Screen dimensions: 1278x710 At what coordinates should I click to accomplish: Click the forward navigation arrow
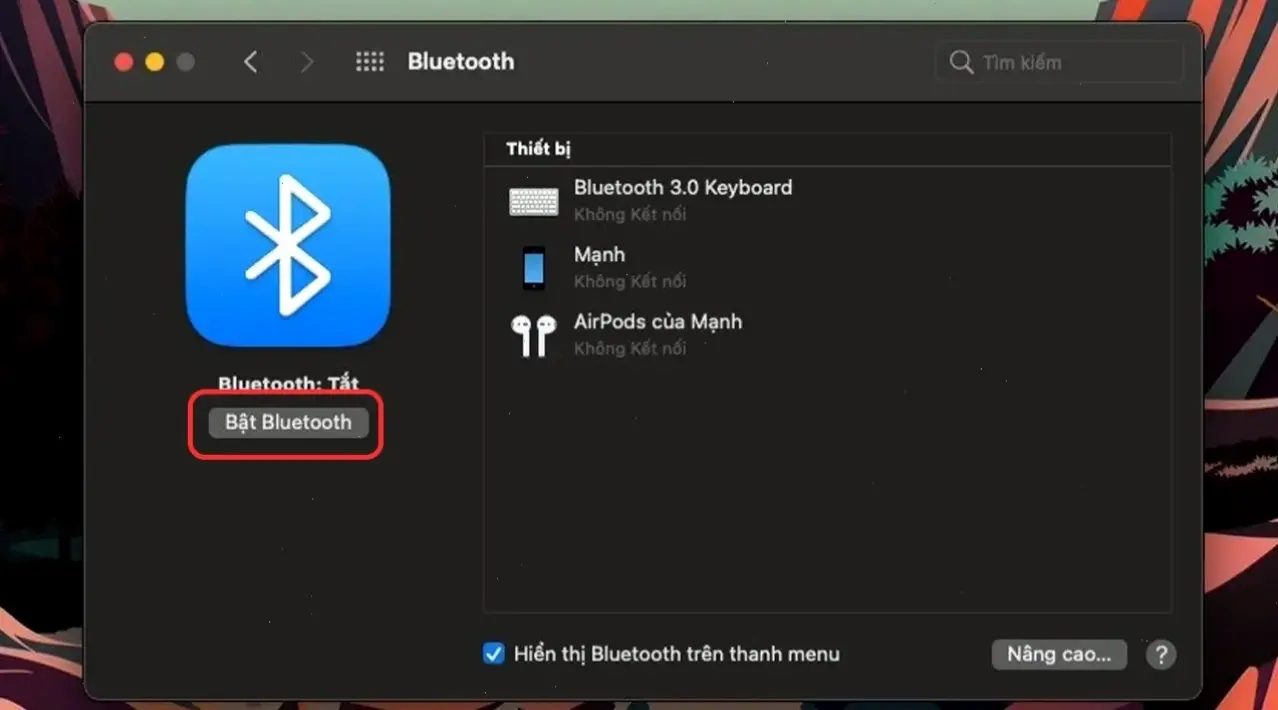(x=307, y=61)
